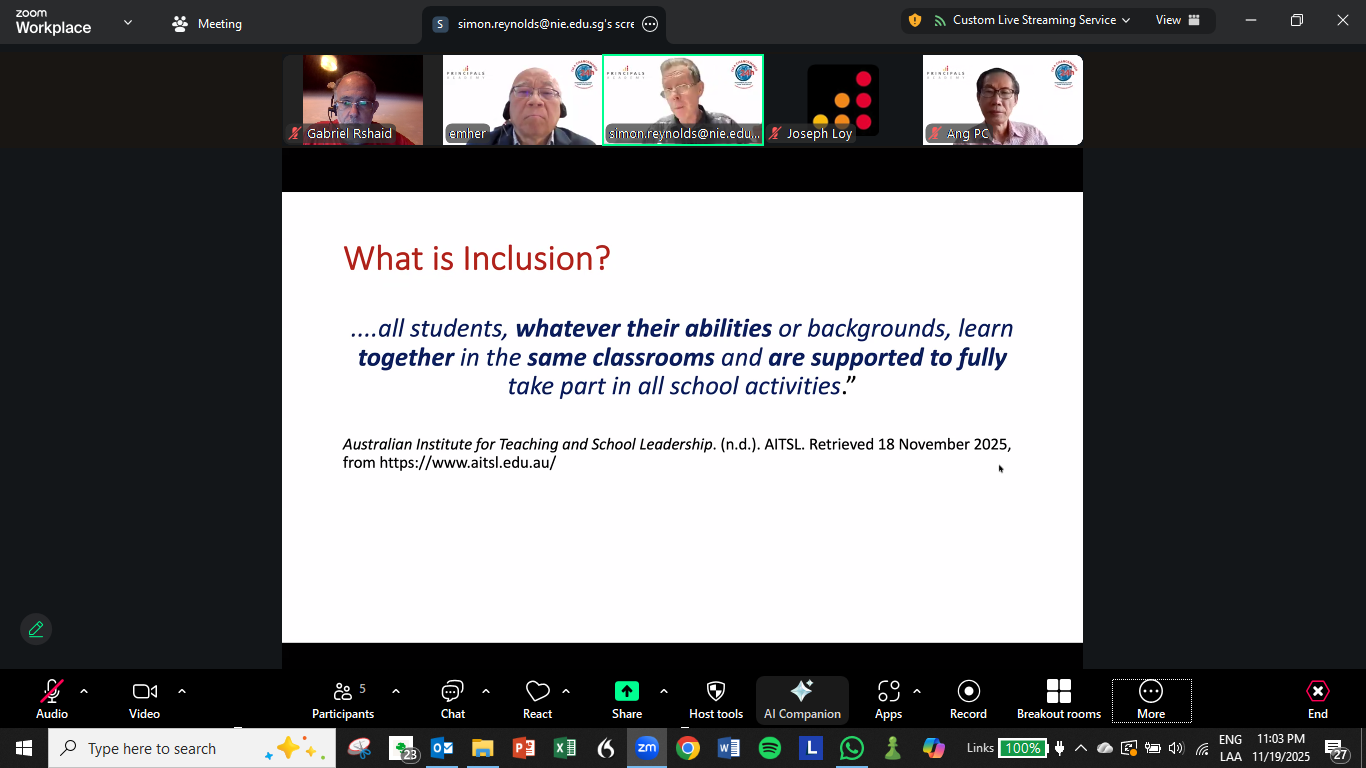Open the View layout menu
1366x768 pixels.
click(x=1177, y=20)
